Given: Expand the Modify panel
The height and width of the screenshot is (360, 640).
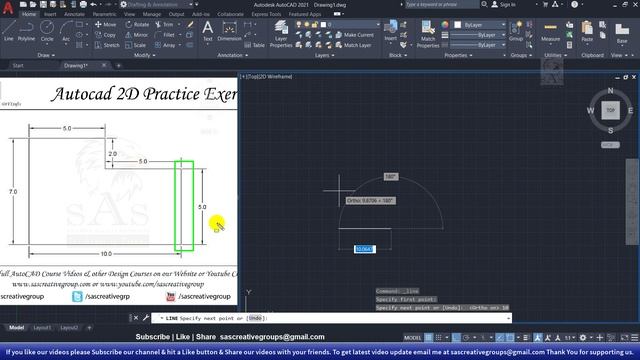Looking at the screenshot, I should click(144, 55).
